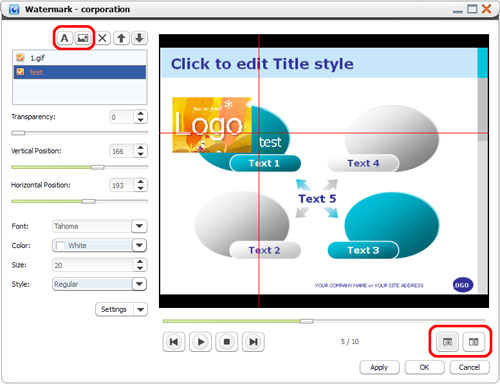The image size is (500, 384).
Task: Confirm with the OK button
Action: point(424,367)
